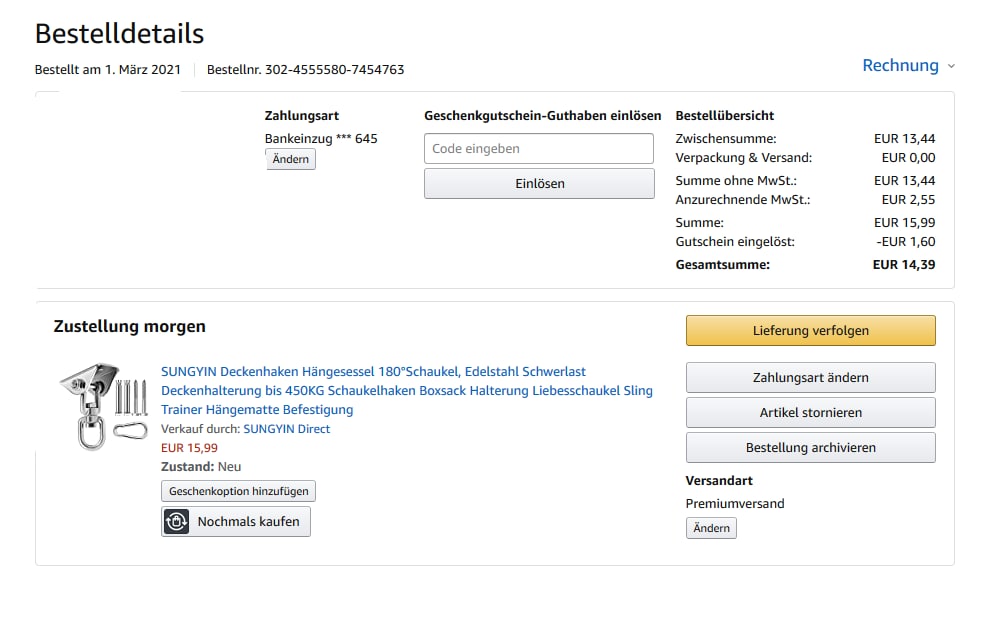Click the chevron arrow next to Rechnung

pyautogui.click(x=951, y=66)
